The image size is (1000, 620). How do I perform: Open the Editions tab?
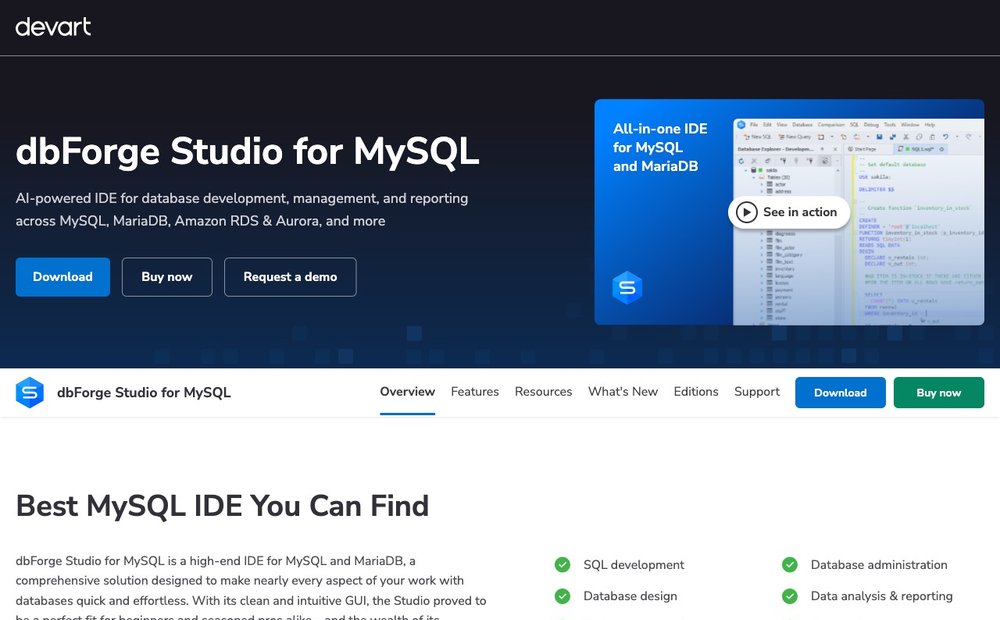click(696, 392)
